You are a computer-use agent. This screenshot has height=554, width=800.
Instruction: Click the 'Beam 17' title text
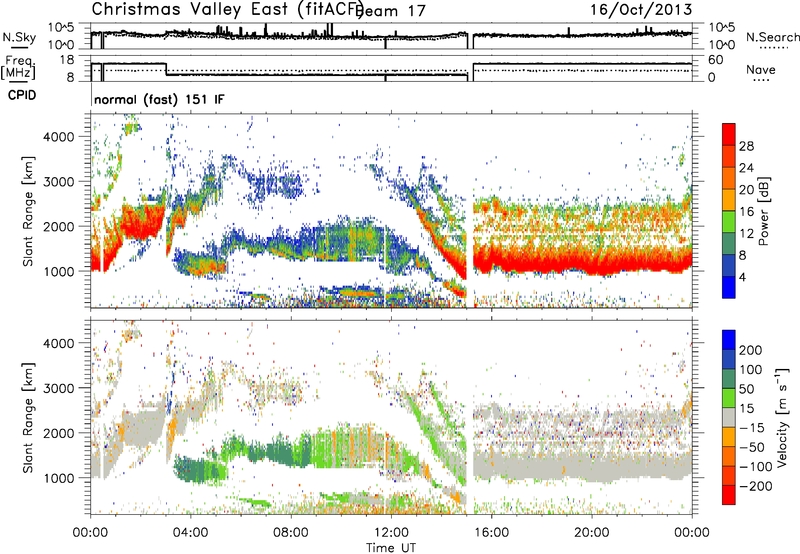coord(392,11)
